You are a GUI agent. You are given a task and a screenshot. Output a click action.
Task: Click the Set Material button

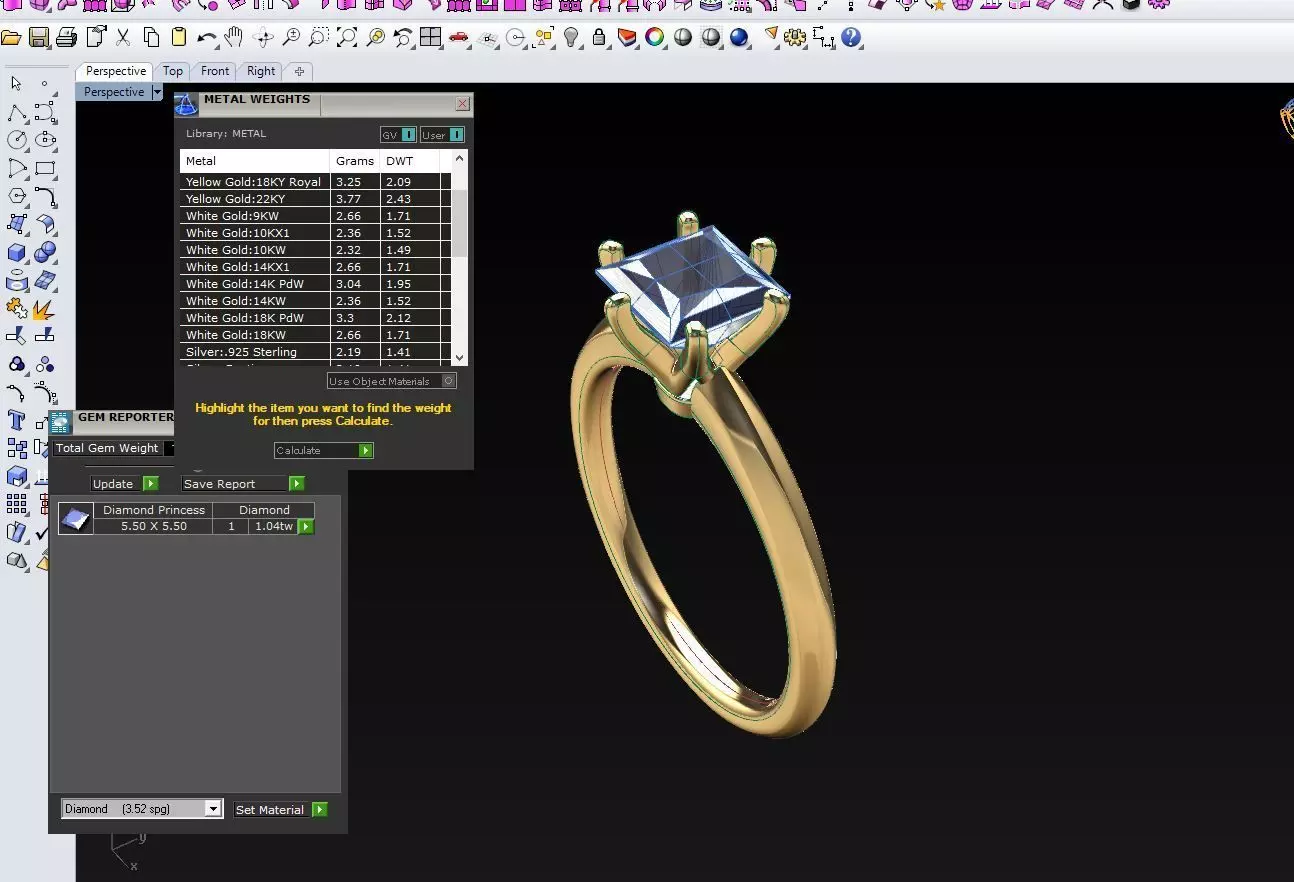pyautogui.click(x=281, y=810)
